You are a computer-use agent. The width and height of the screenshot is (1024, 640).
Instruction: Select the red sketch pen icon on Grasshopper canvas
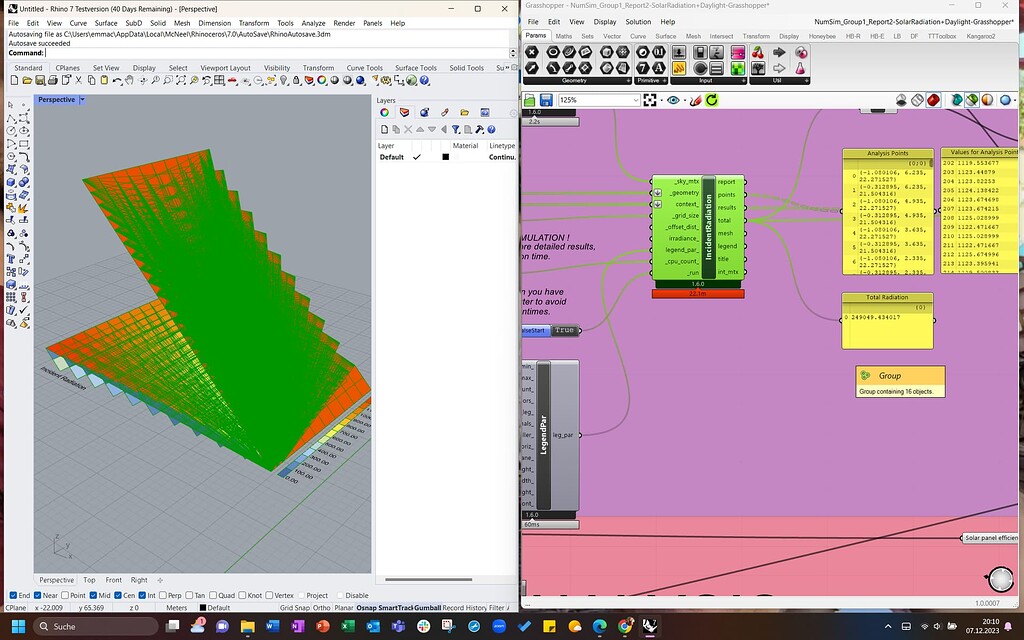click(696, 99)
